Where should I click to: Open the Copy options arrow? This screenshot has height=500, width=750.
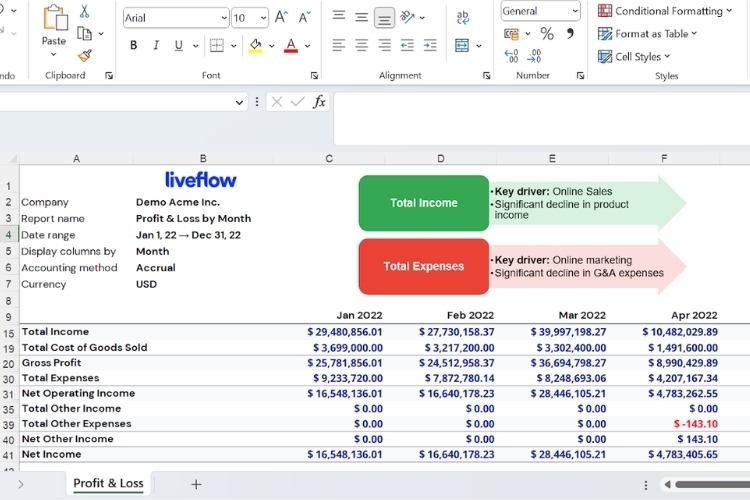tap(101, 33)
